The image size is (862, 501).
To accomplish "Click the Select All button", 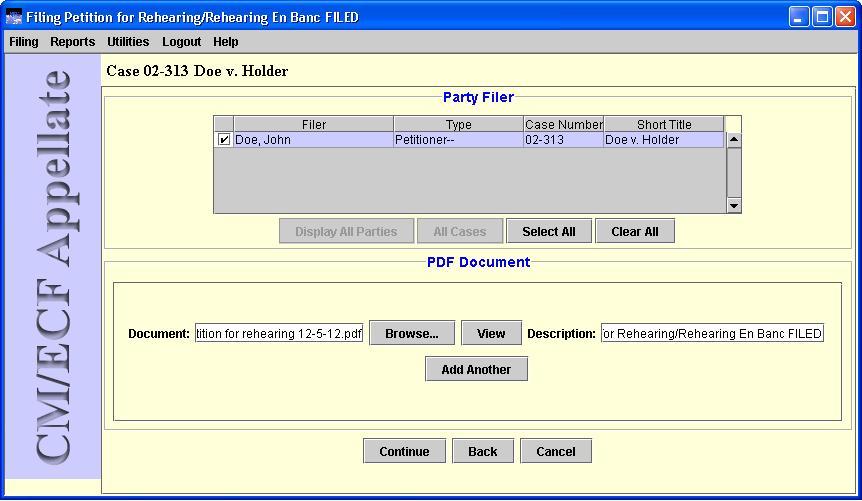I will pyautogui.click(x=549, y=232).
